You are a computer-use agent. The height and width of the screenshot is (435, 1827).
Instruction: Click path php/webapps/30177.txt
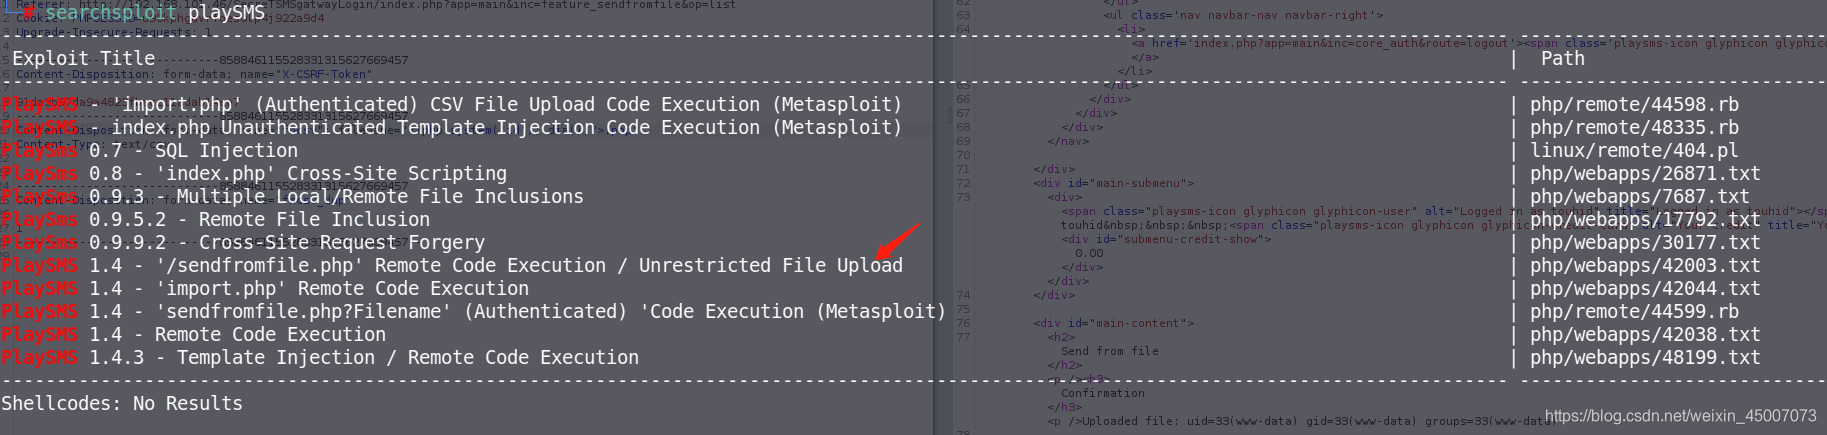pos(1645,242)
